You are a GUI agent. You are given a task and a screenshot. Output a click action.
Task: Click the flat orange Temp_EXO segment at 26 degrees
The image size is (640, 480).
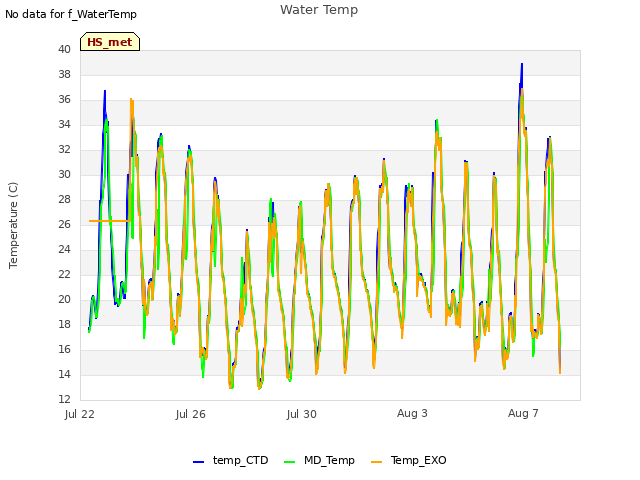click(x=109, y=221)
